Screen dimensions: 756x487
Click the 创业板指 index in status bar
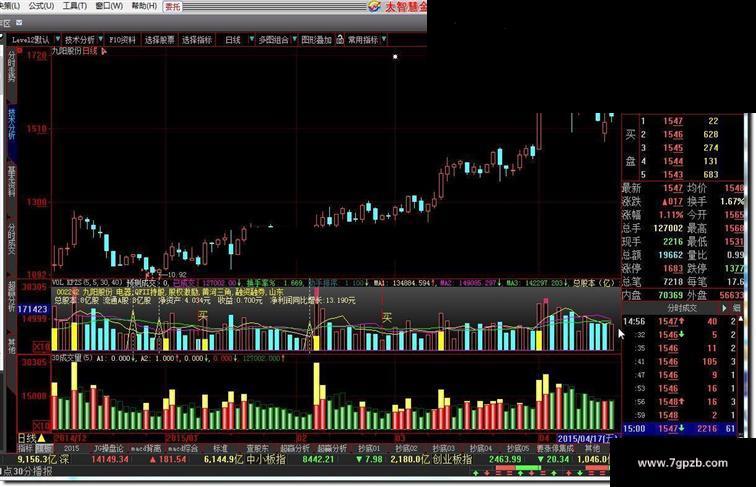pos(452,460)
